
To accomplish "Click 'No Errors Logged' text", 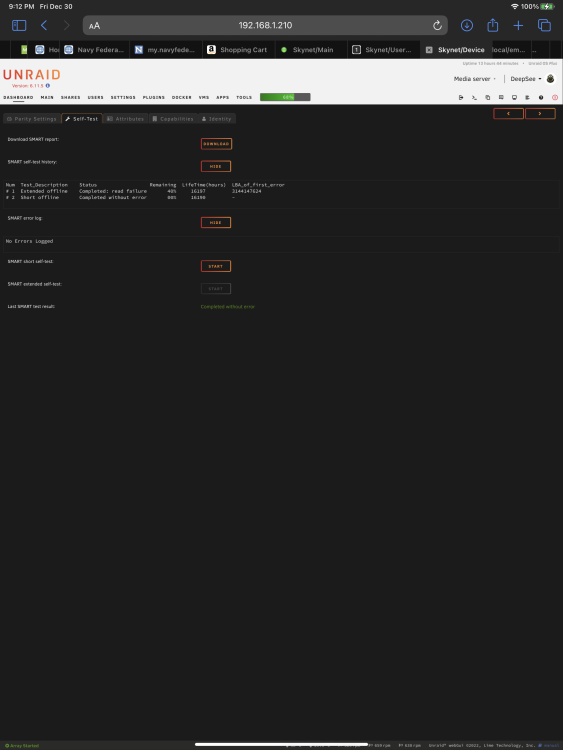I will tap(29, 242).
